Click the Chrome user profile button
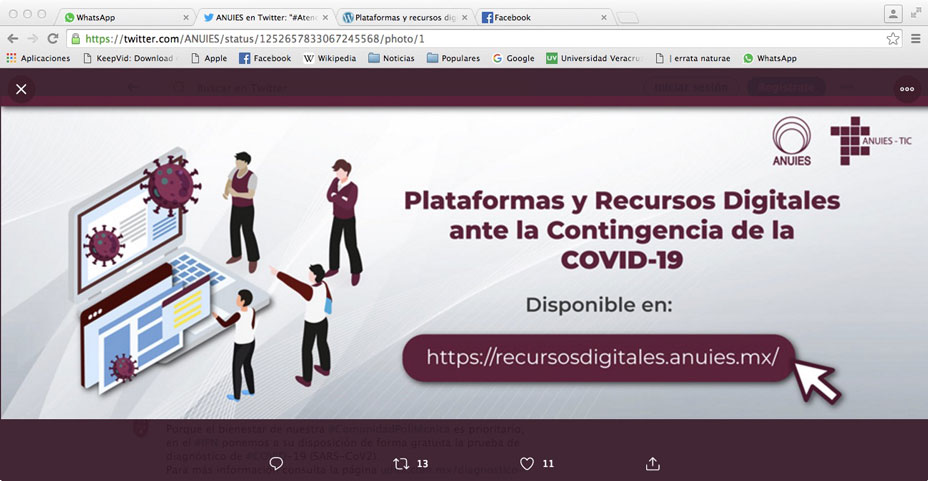 click(x=892, y=13)
